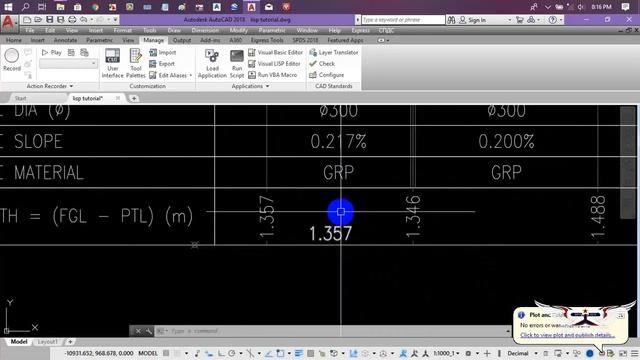Screen dimensions: 640x360
Task: Click the Windows Start button
Action: pos(8,7)
